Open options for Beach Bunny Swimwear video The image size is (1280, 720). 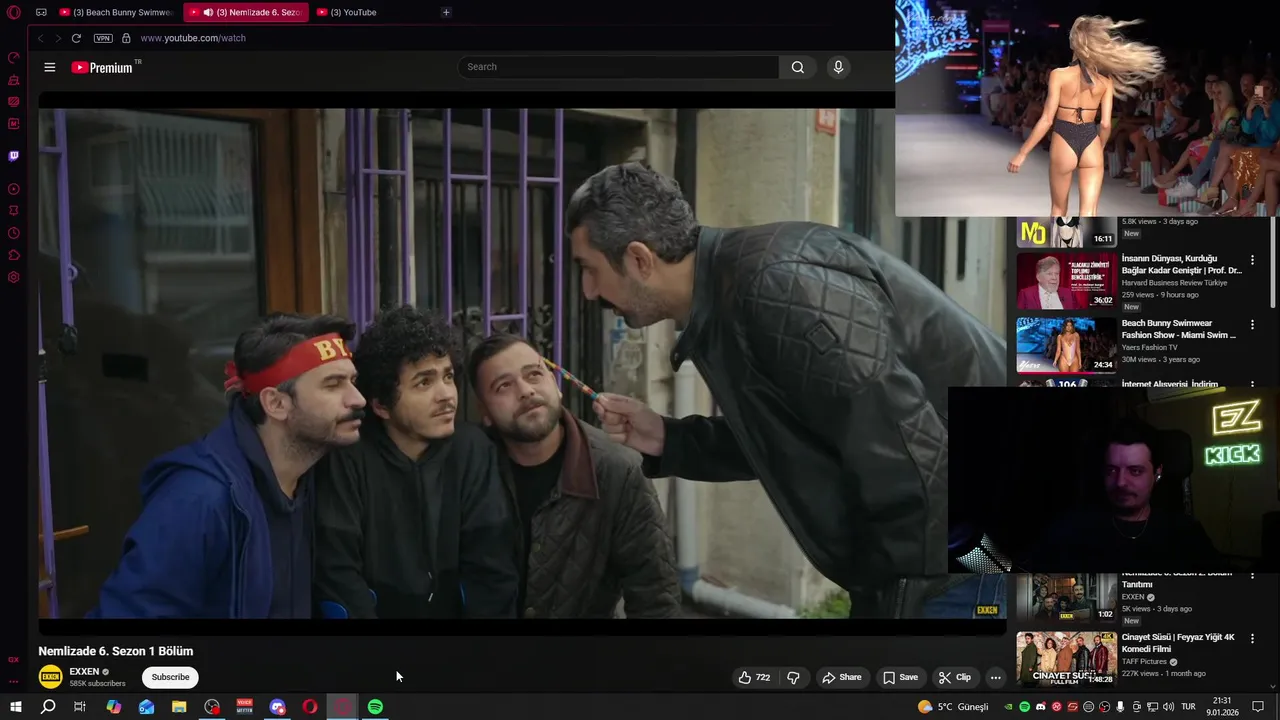1252,325
